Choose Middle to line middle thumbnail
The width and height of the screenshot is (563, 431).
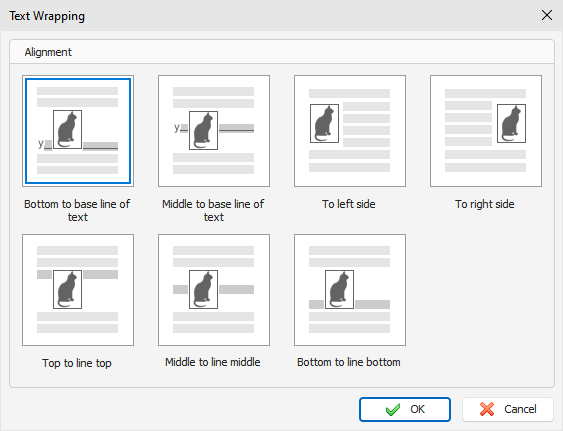click(x=214, y=290)
